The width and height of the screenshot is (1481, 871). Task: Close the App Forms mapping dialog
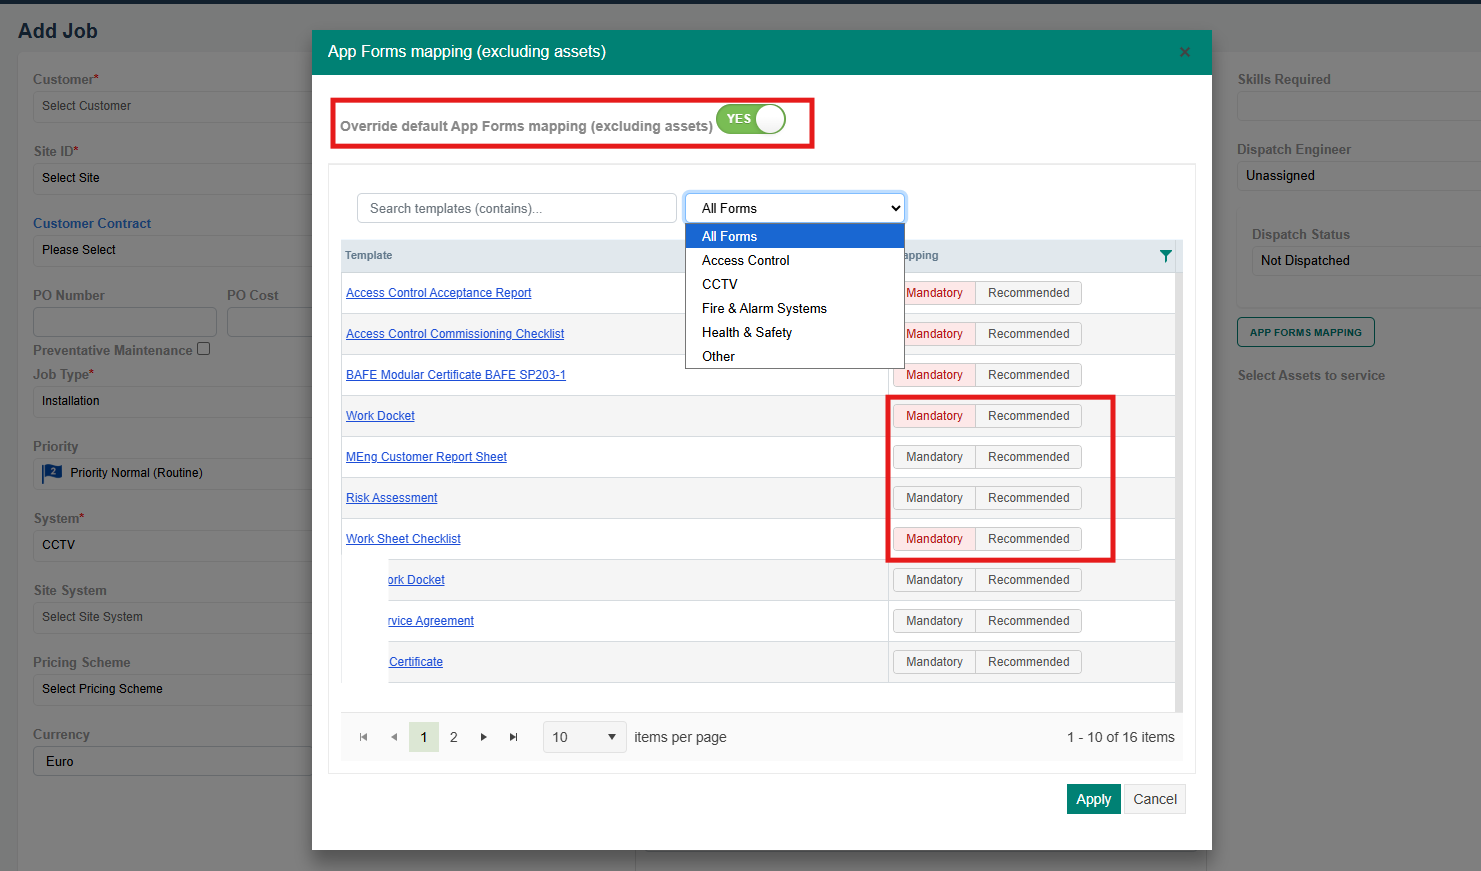(1185, 52)
